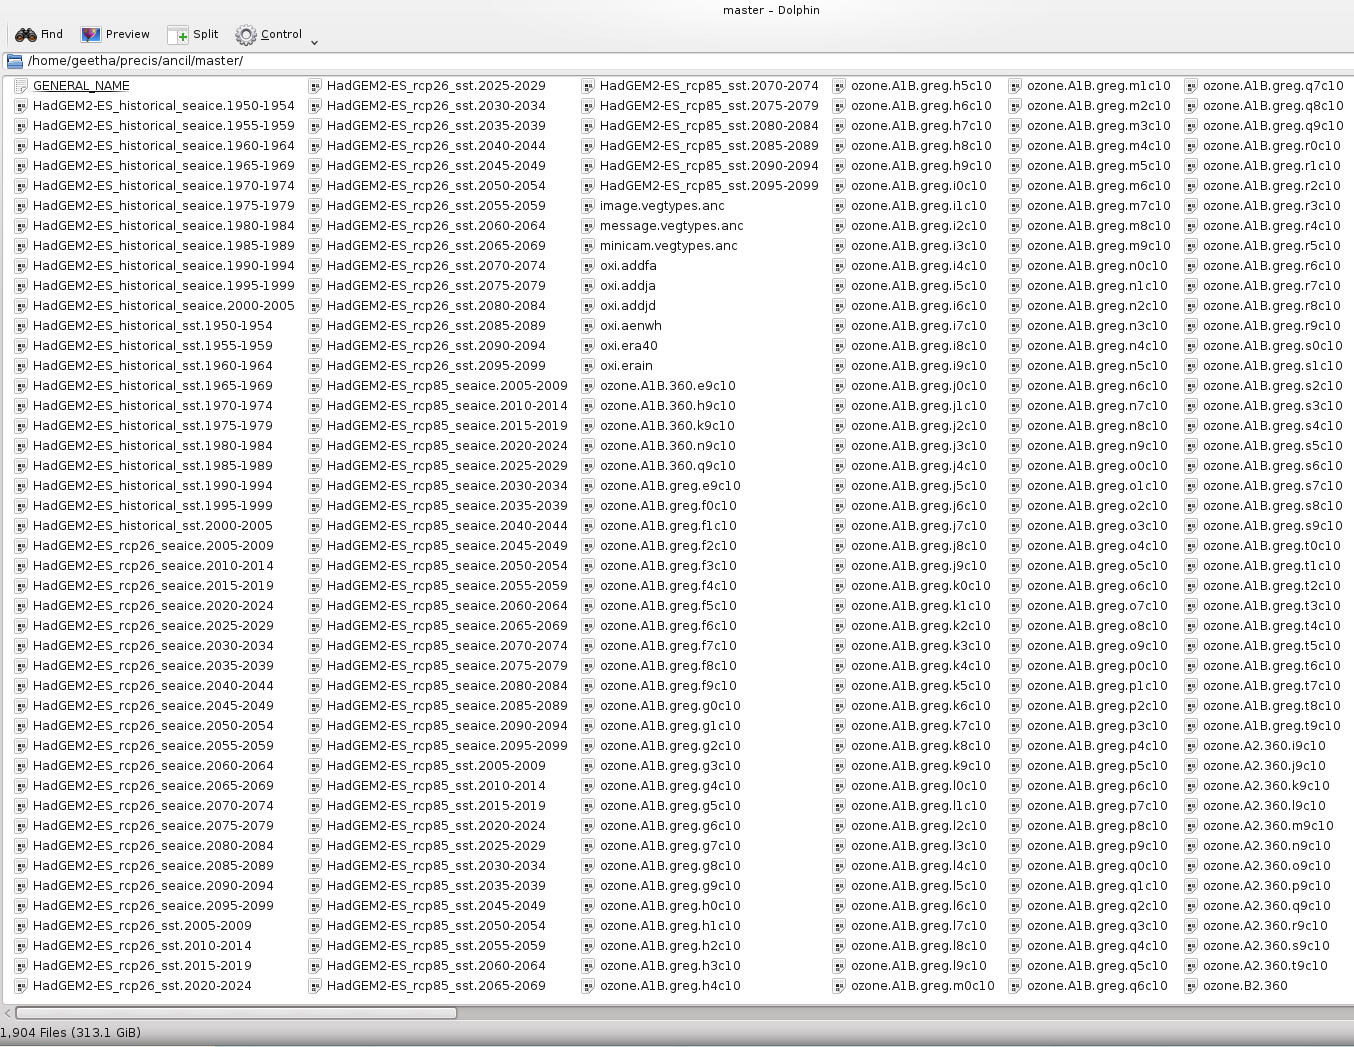Select file ozone.A1B.greg.n0c10
The image size is (1354, 1047).
pyautogui.click(x=1097, y=266)
